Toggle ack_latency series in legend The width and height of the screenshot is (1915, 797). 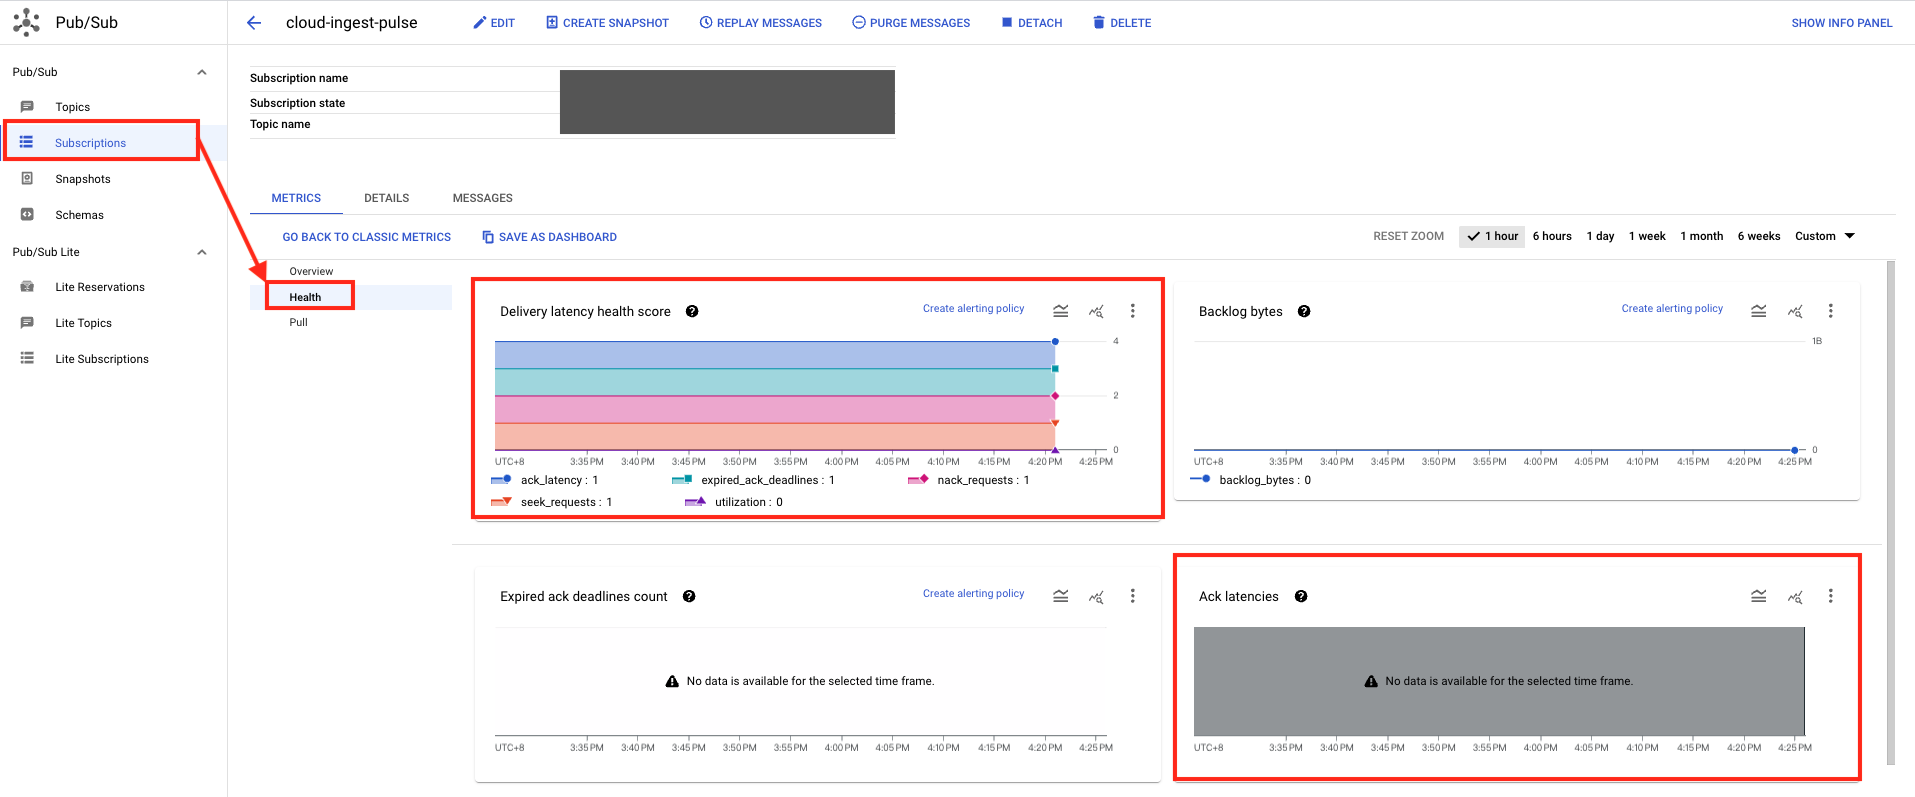545,480
